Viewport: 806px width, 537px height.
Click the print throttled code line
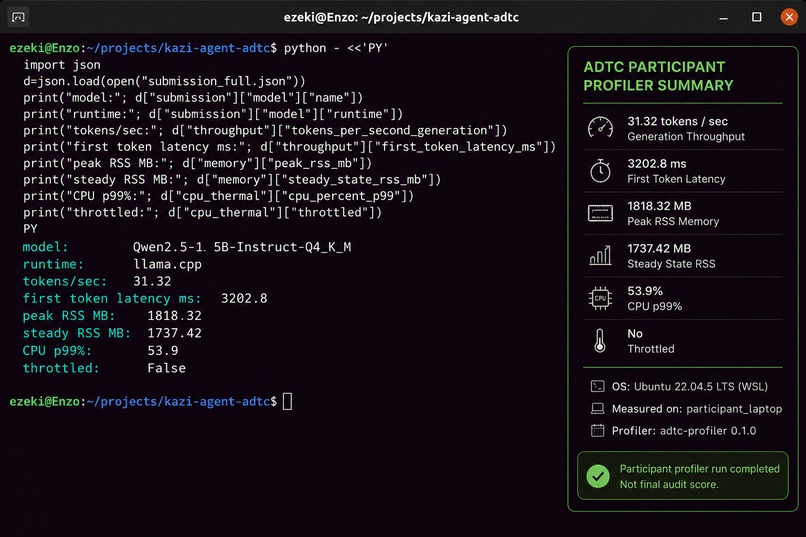(x=202, y=213)
